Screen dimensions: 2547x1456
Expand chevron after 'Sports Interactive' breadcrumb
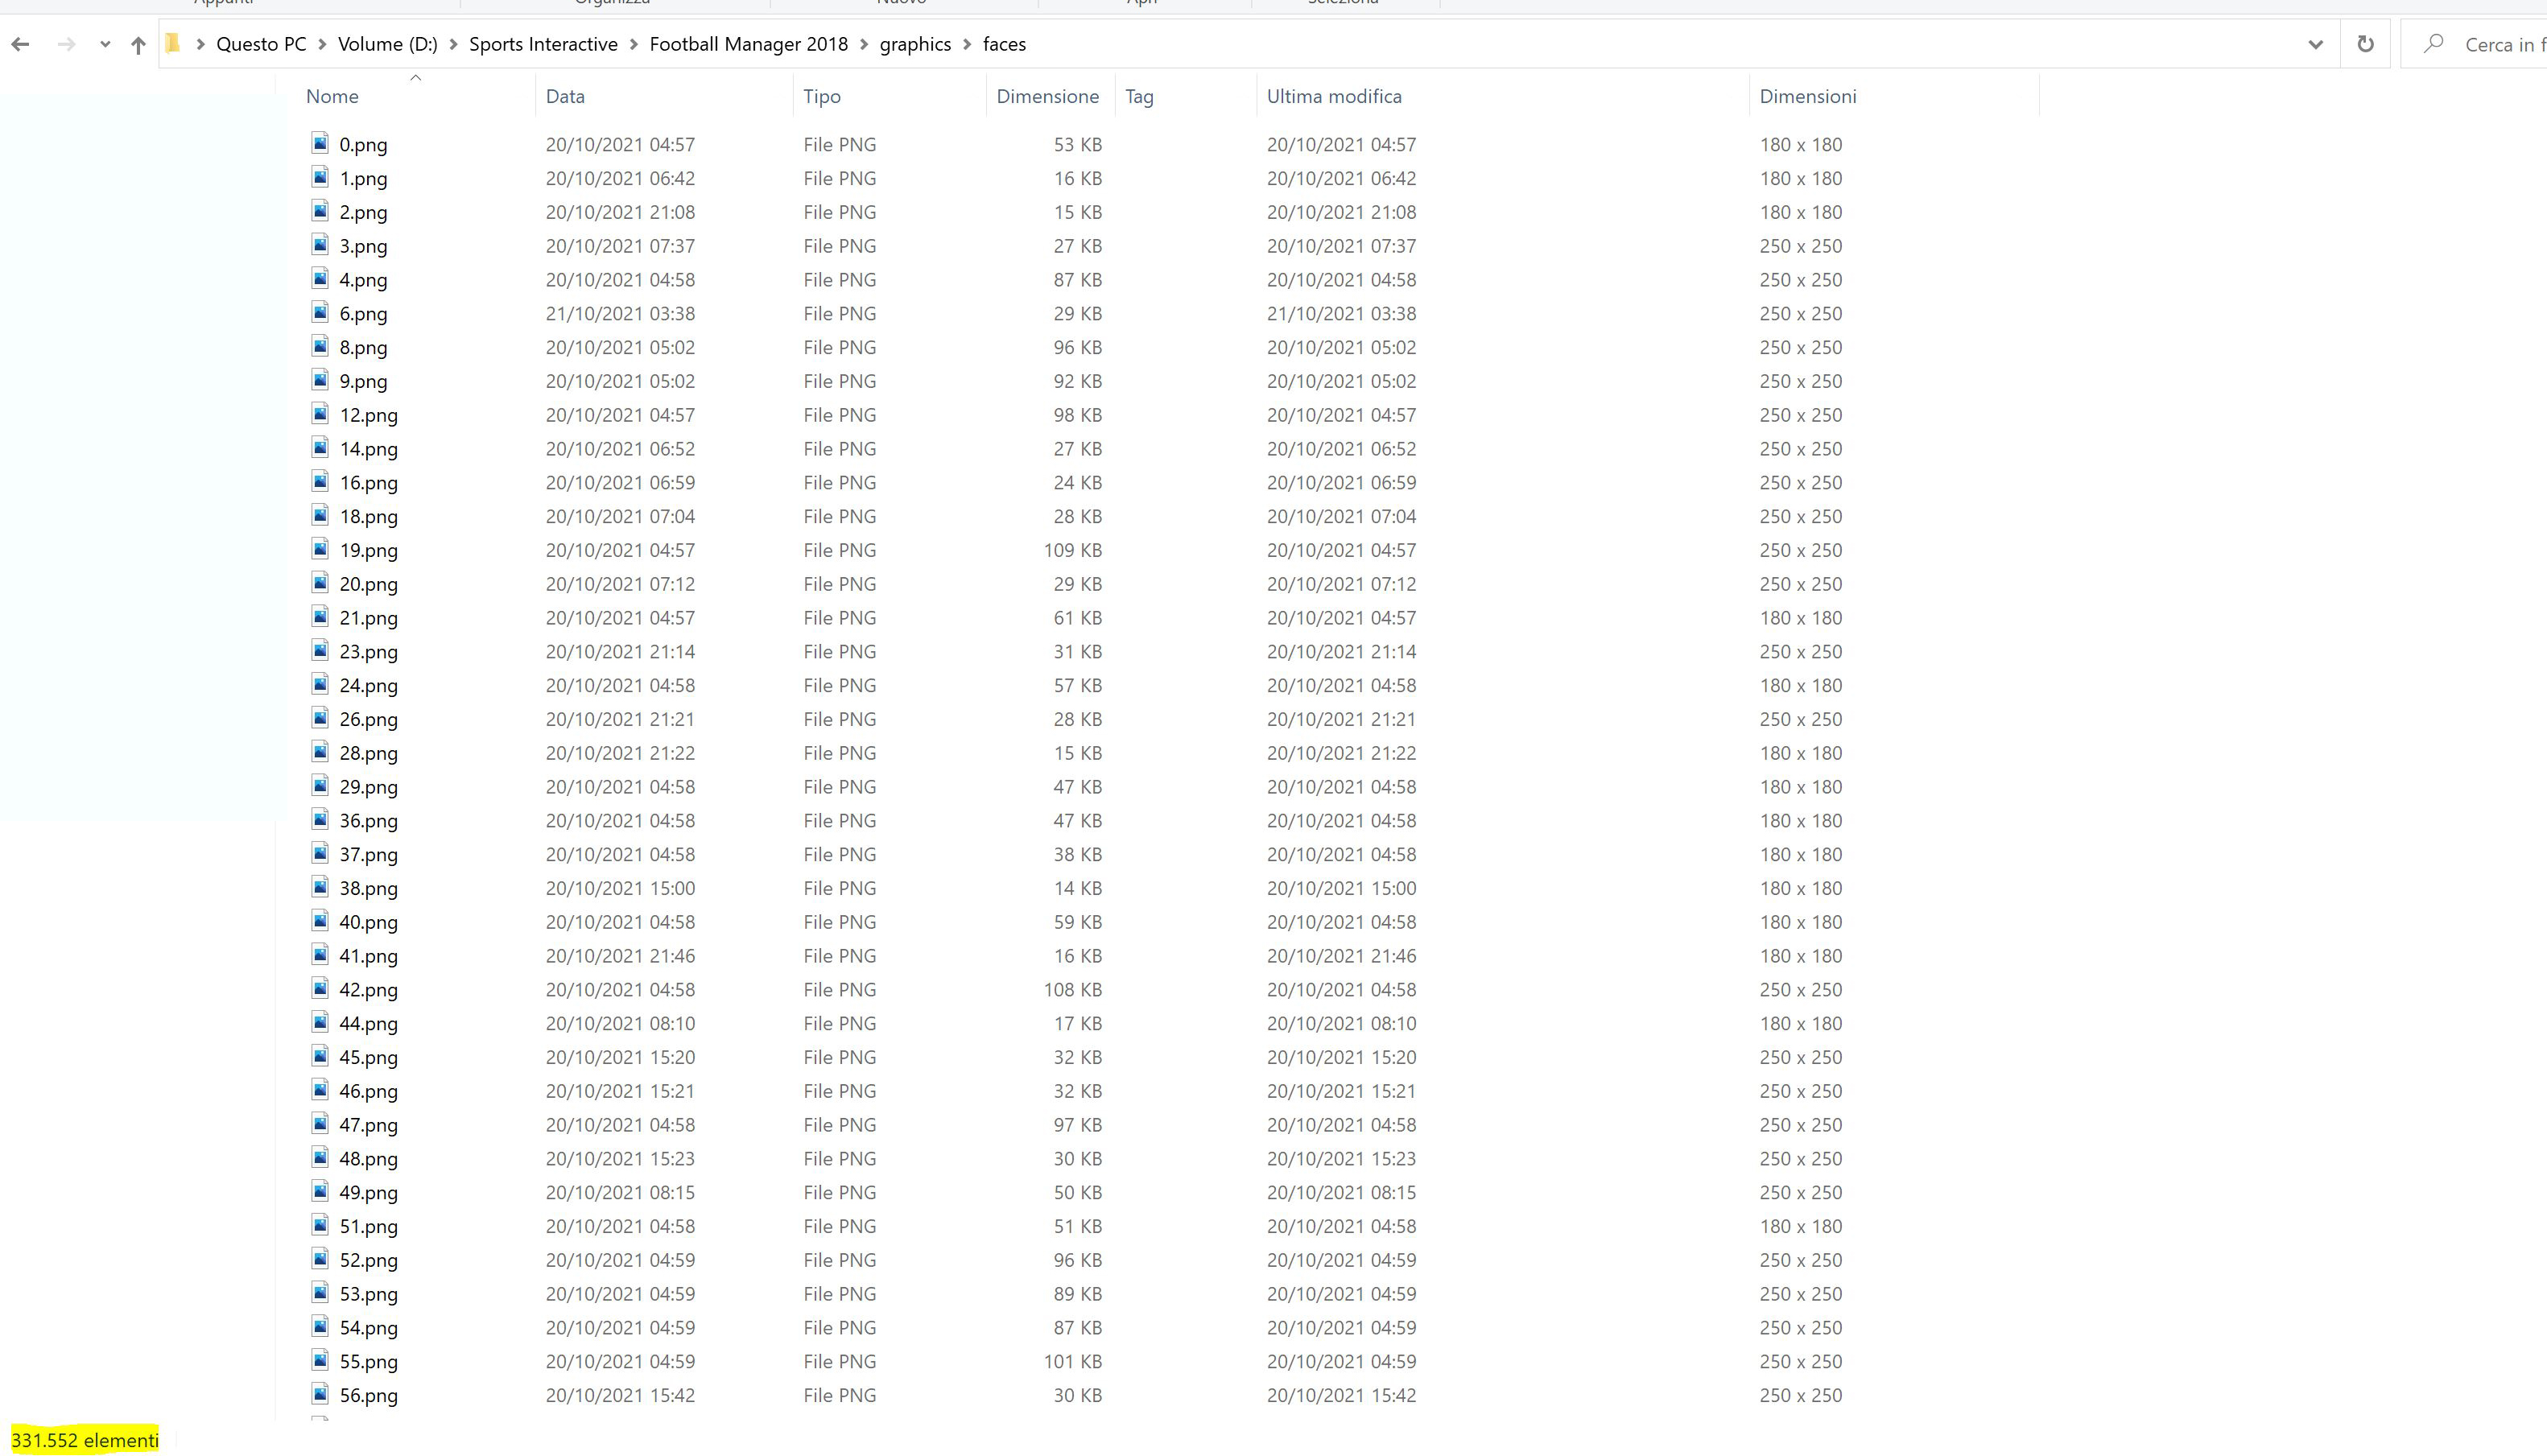tap(634, 44)
